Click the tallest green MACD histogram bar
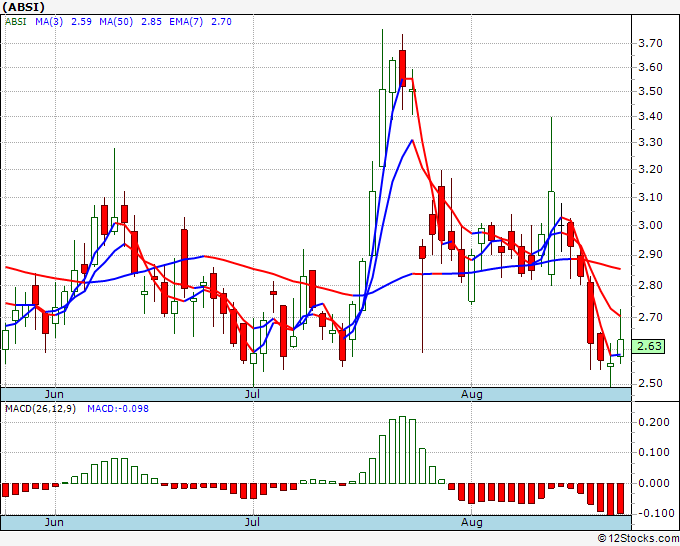 [x=402, y=450]
